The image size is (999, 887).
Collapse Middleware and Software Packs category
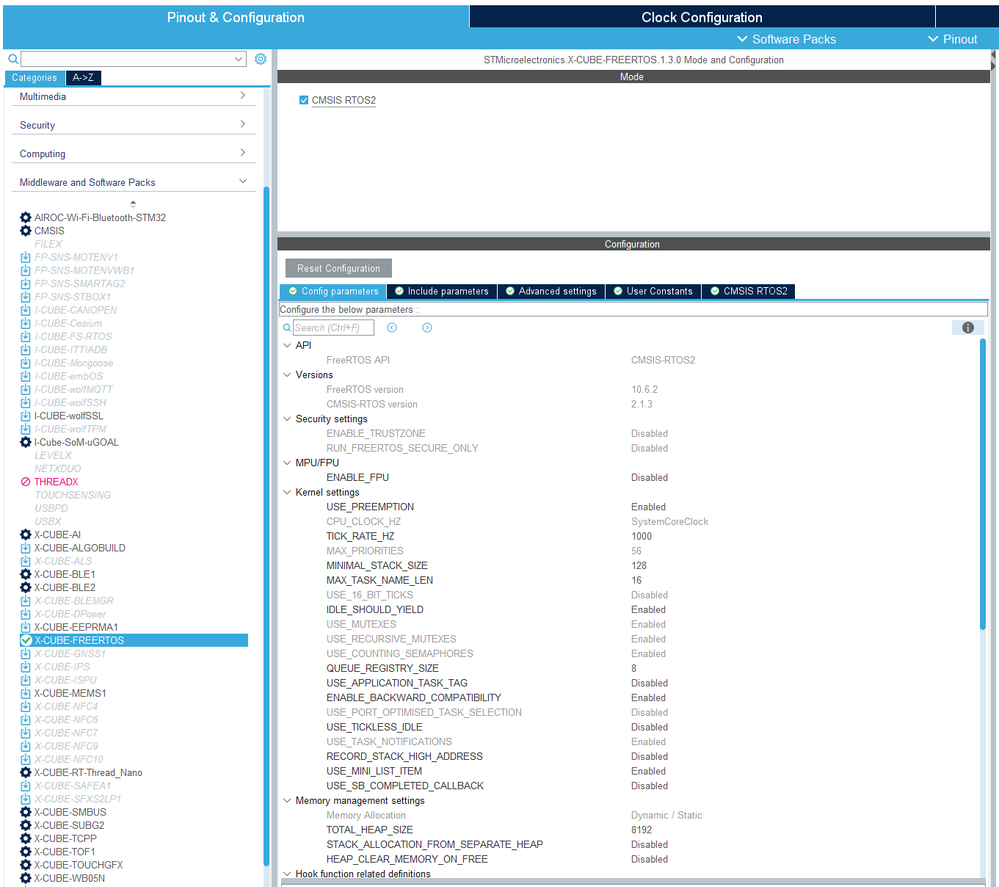click(243, 181)
